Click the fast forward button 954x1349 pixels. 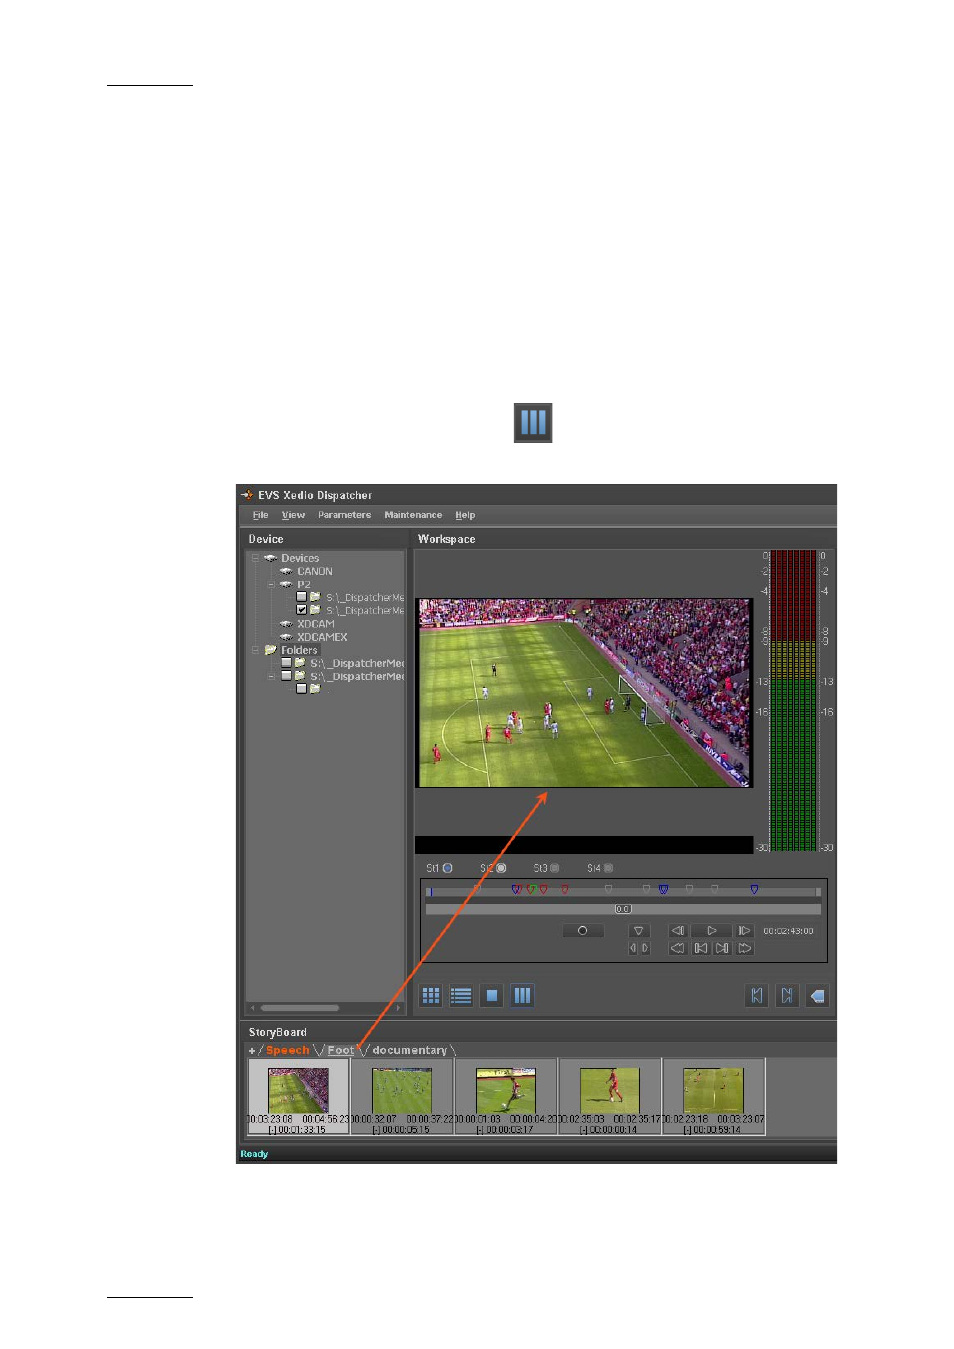[x=745, y=948]
